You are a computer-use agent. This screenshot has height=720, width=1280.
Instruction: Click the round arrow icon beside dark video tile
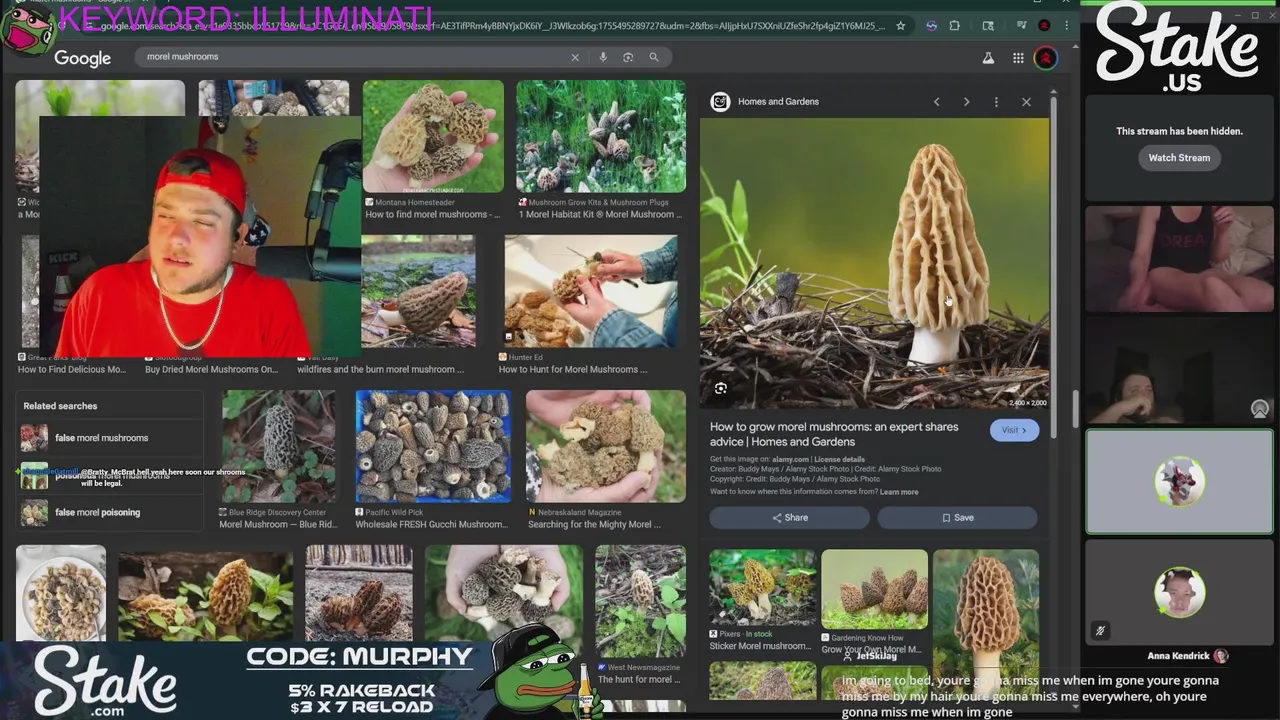(x=1260, y=409)
